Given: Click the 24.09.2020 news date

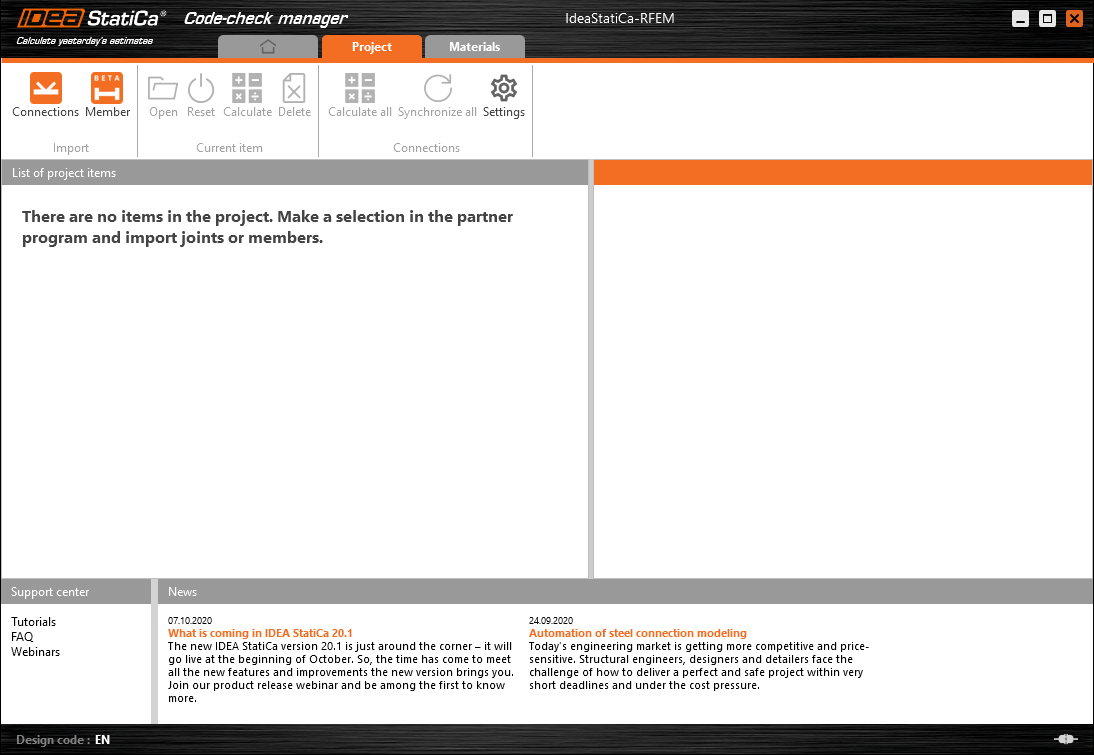Looking at the screenshot, I should click(551, 620).
